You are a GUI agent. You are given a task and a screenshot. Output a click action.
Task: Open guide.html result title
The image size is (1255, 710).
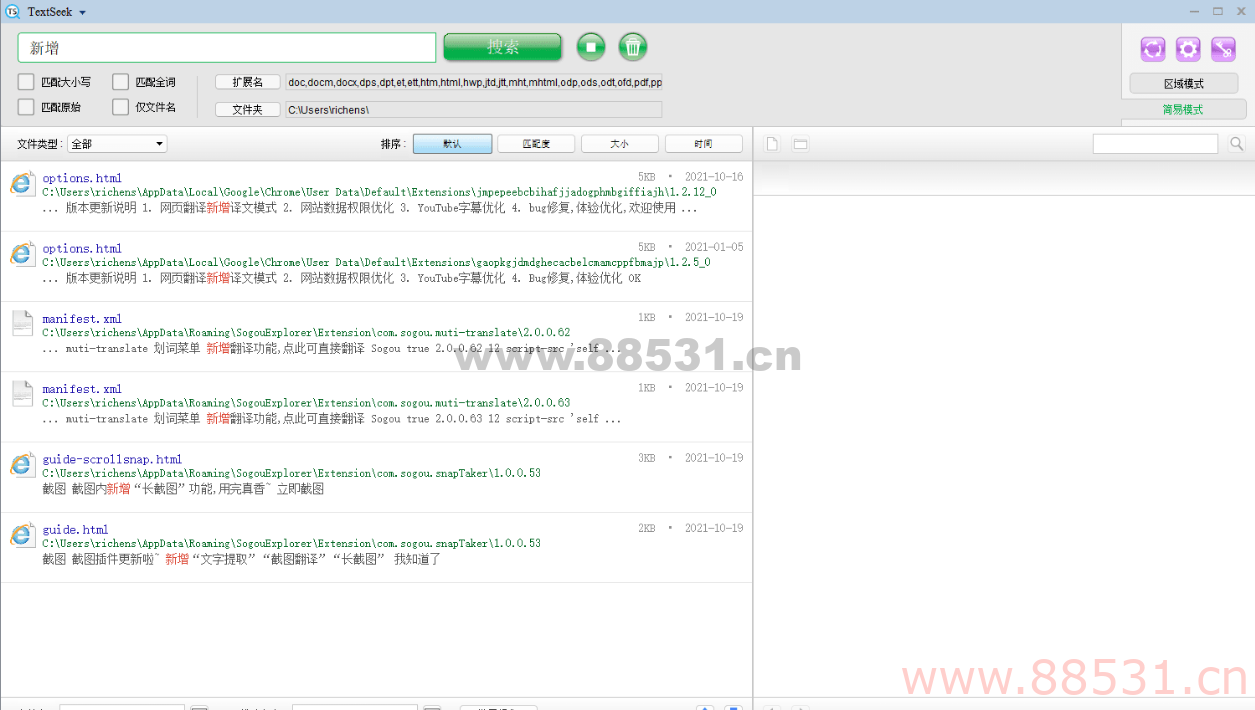[x=75, y=529]
